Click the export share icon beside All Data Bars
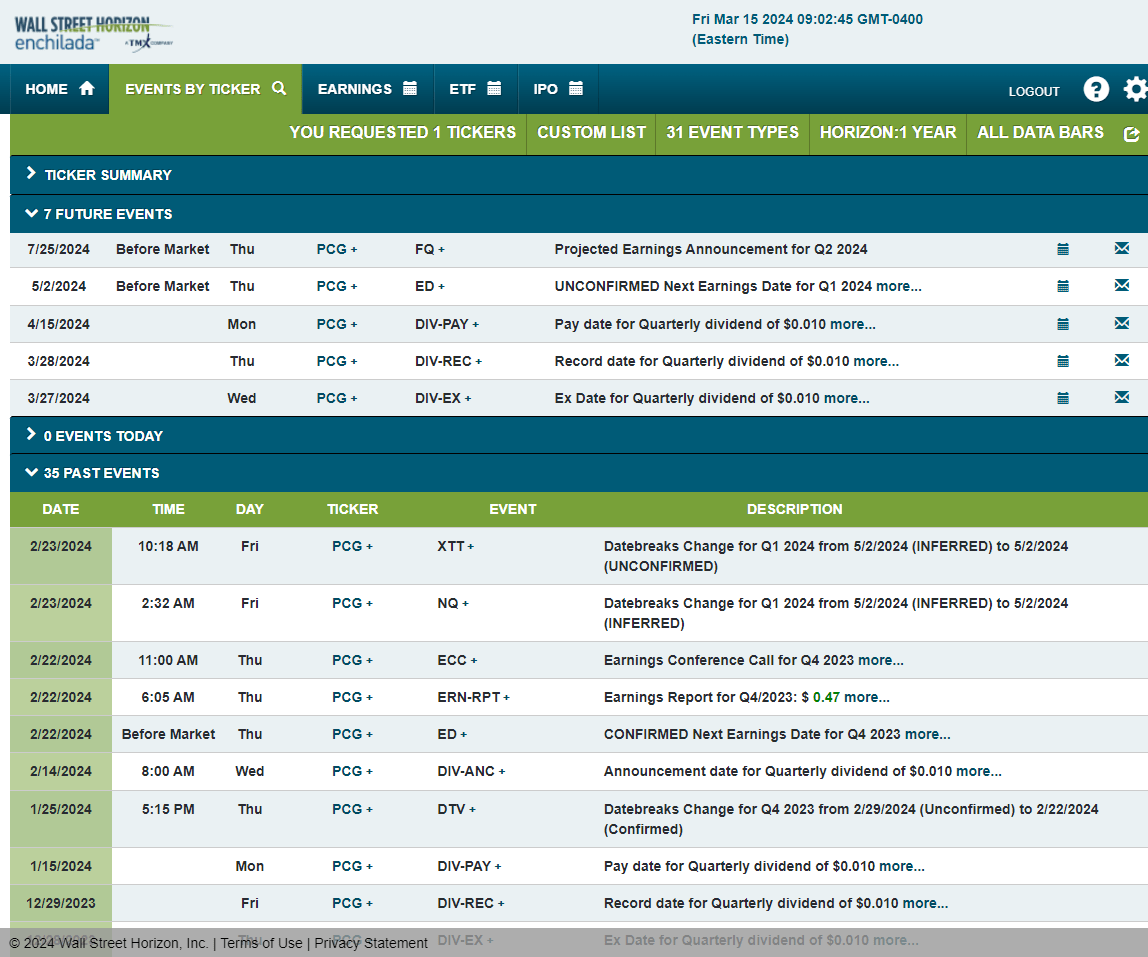Viewport: 1148px width, 957px height. 1131,134
